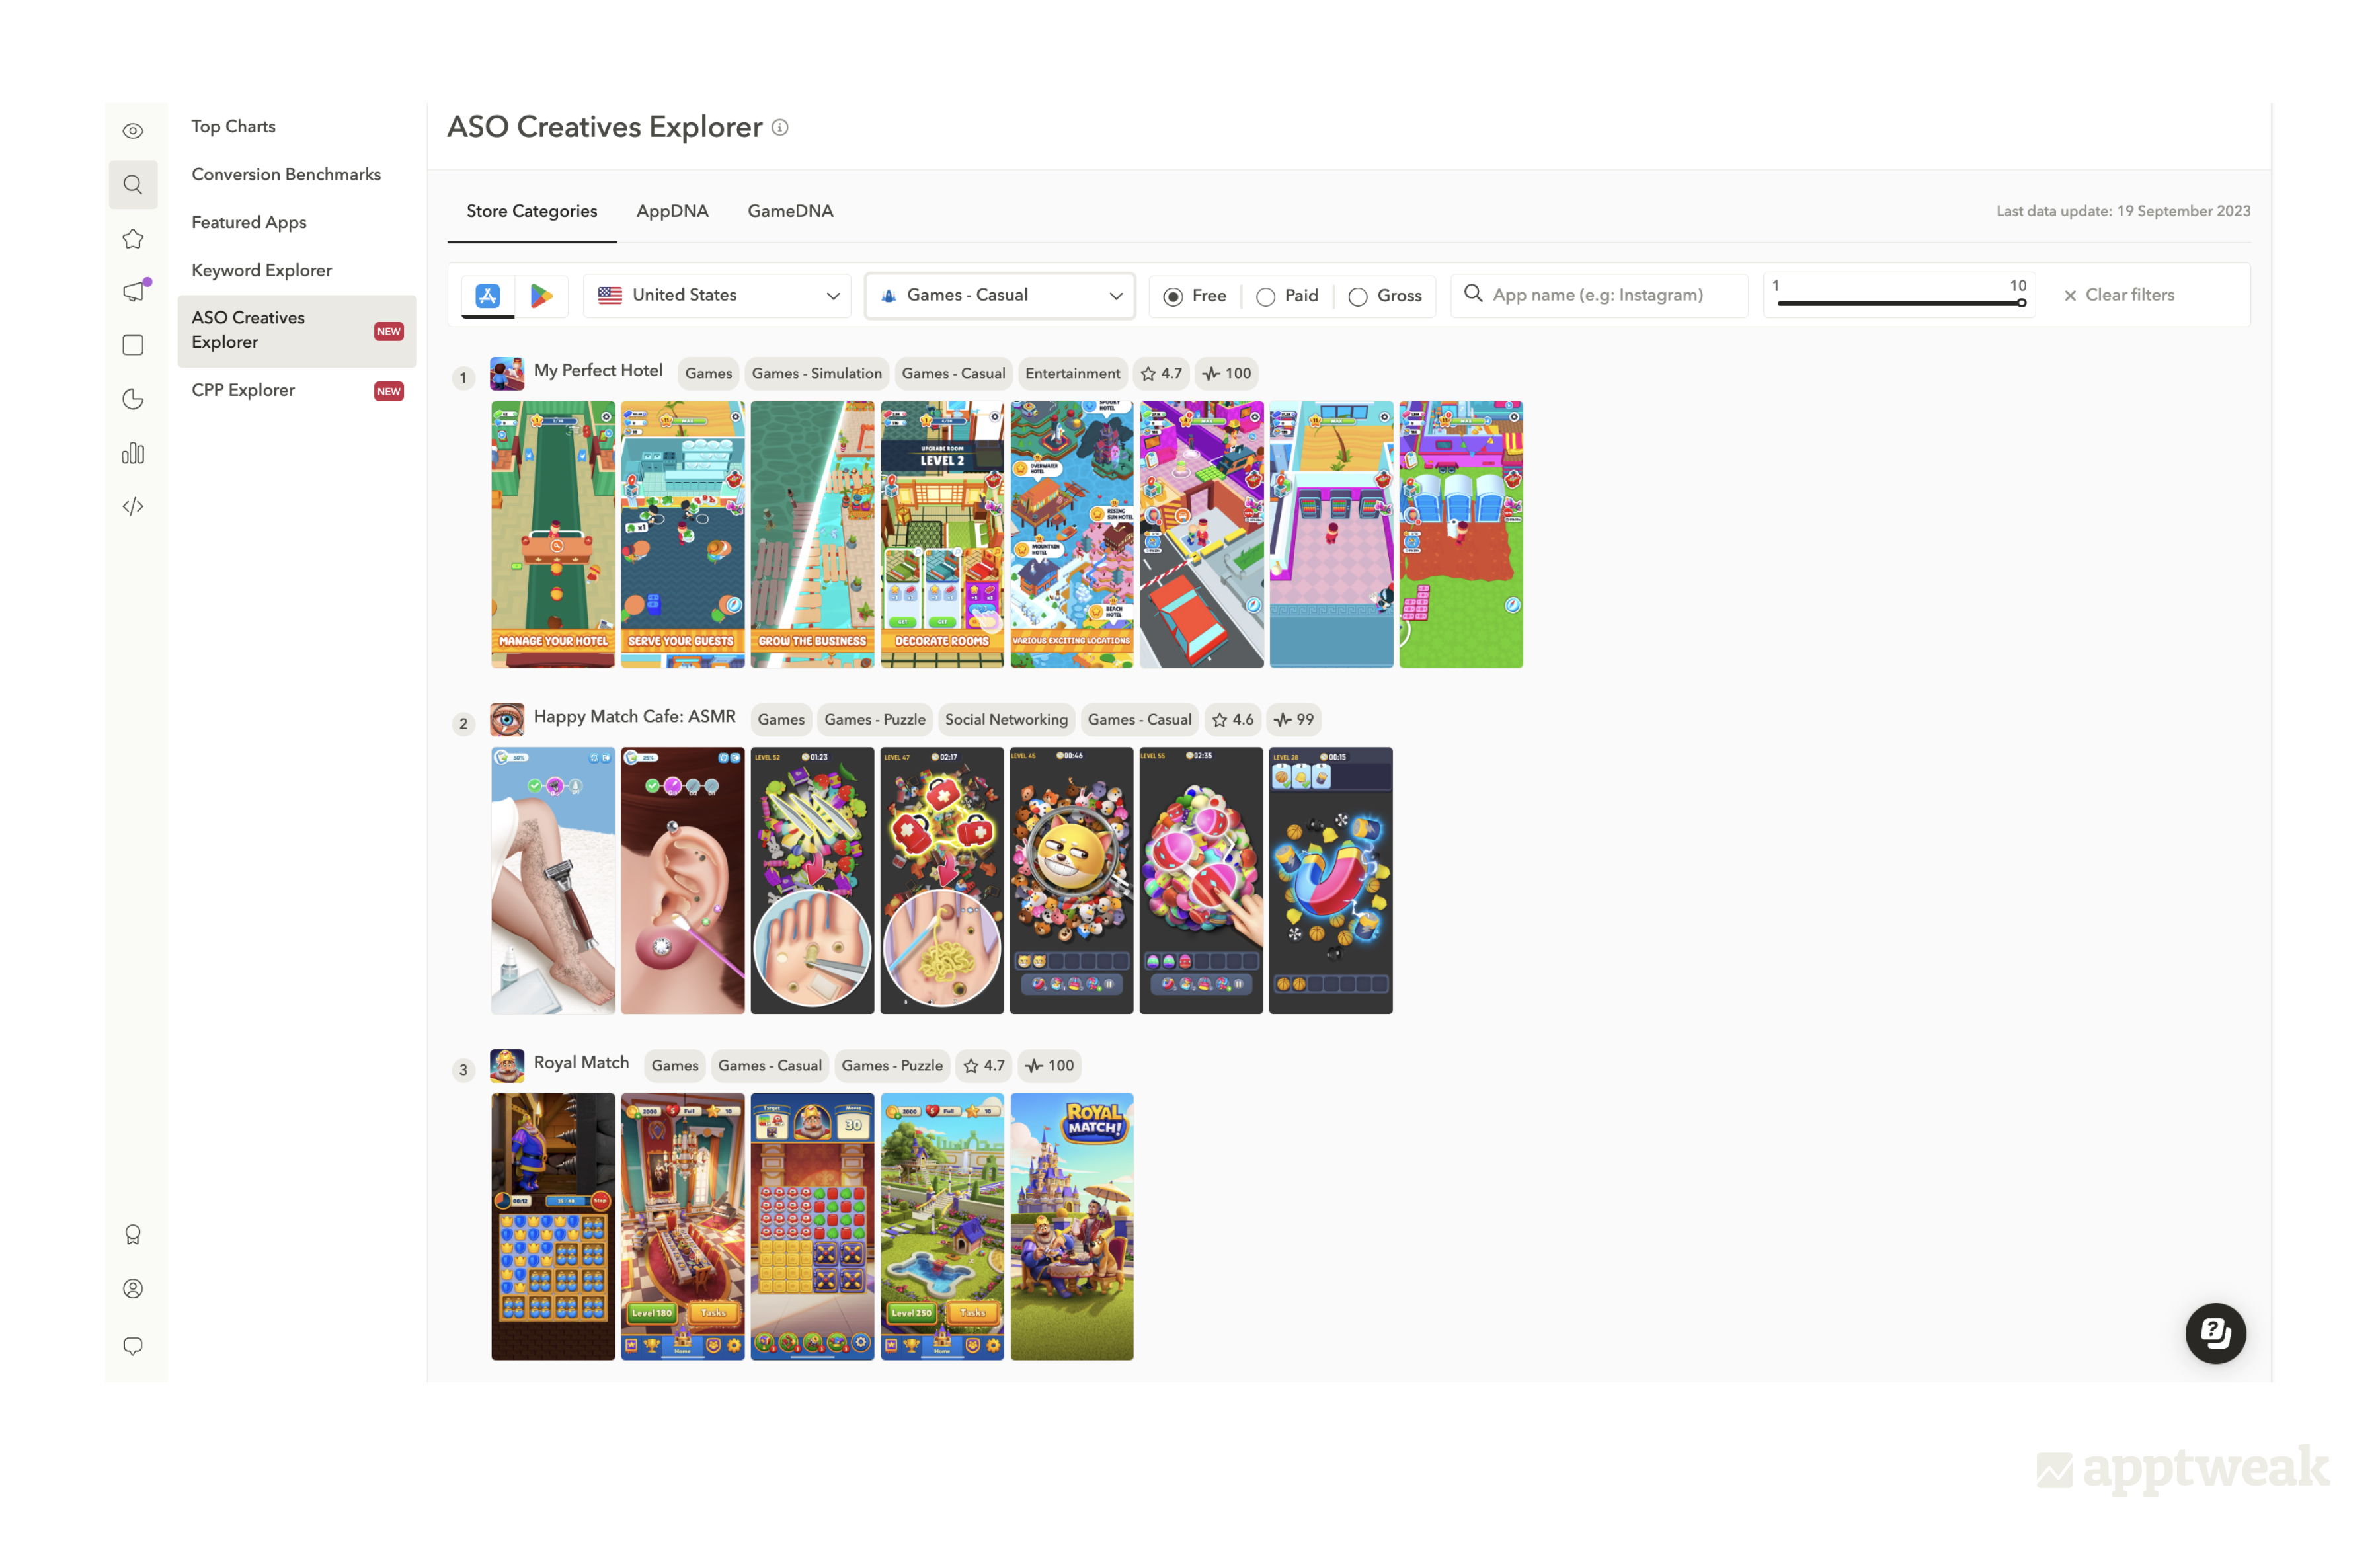Screen dimensions: 2380x1545
Task: Select the Gross radio button
Action: [x=1358, y=297]
